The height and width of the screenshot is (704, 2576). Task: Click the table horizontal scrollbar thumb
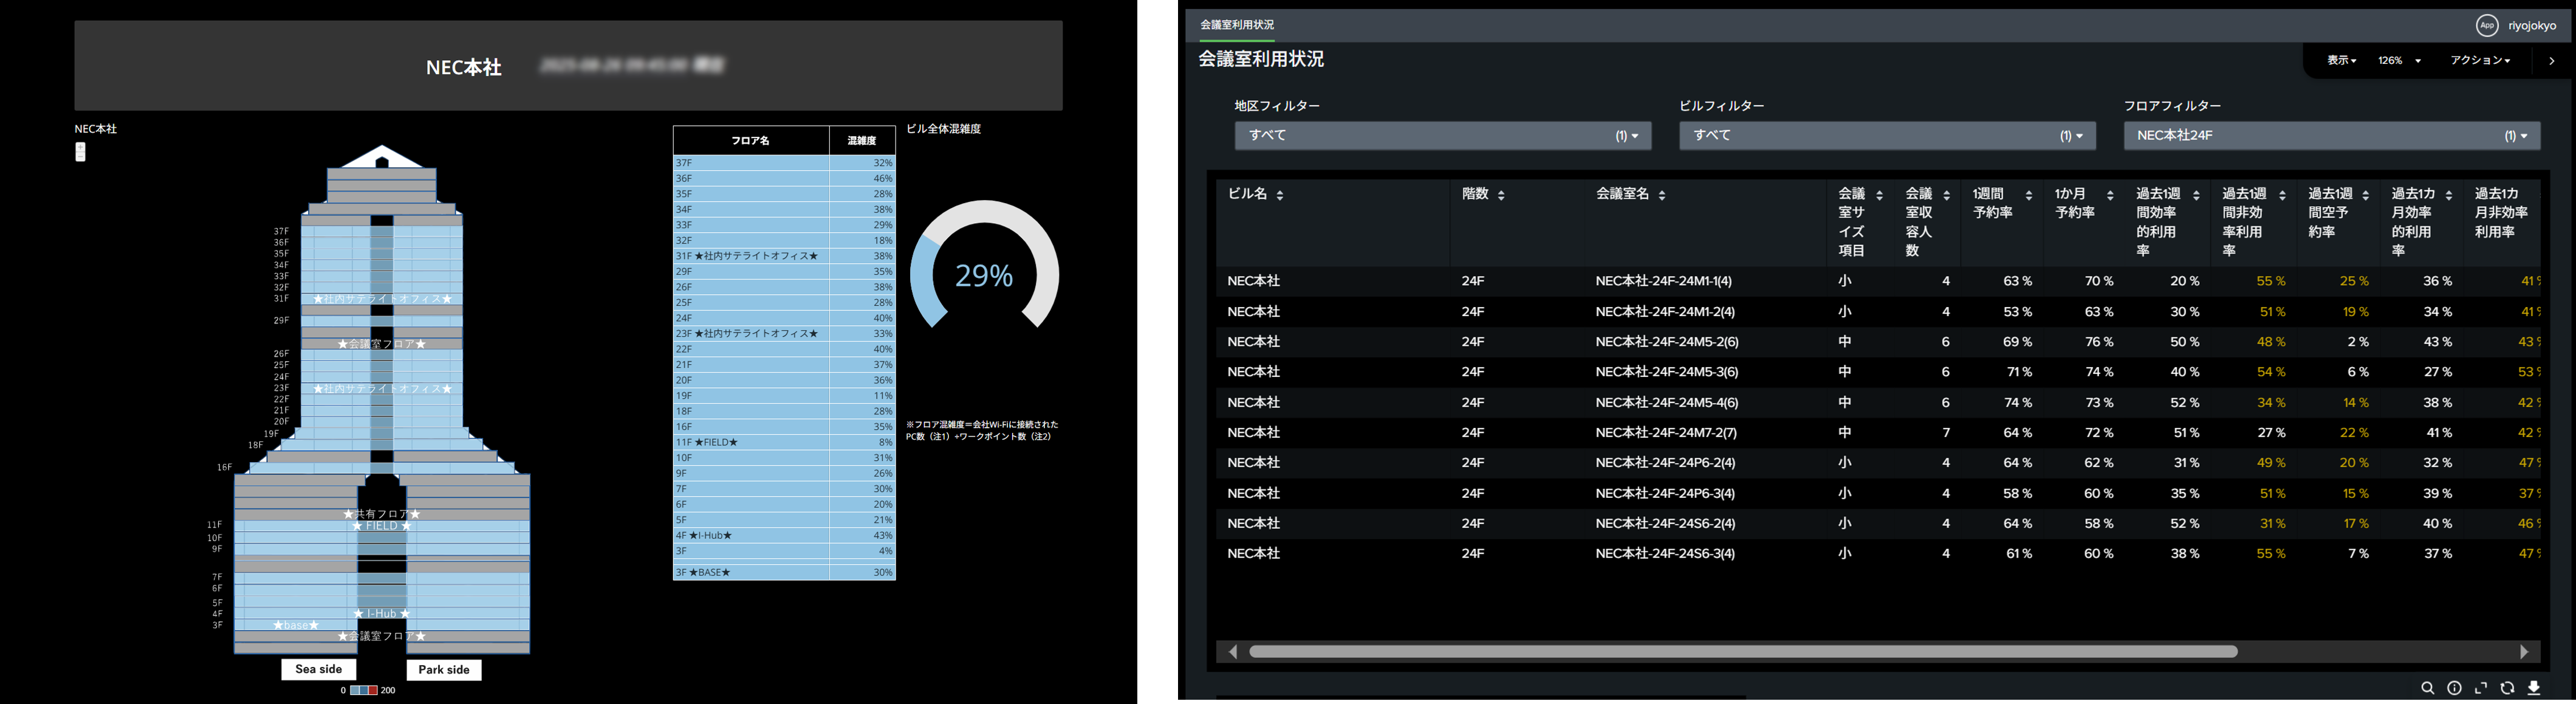click(x=1743, y=652)
